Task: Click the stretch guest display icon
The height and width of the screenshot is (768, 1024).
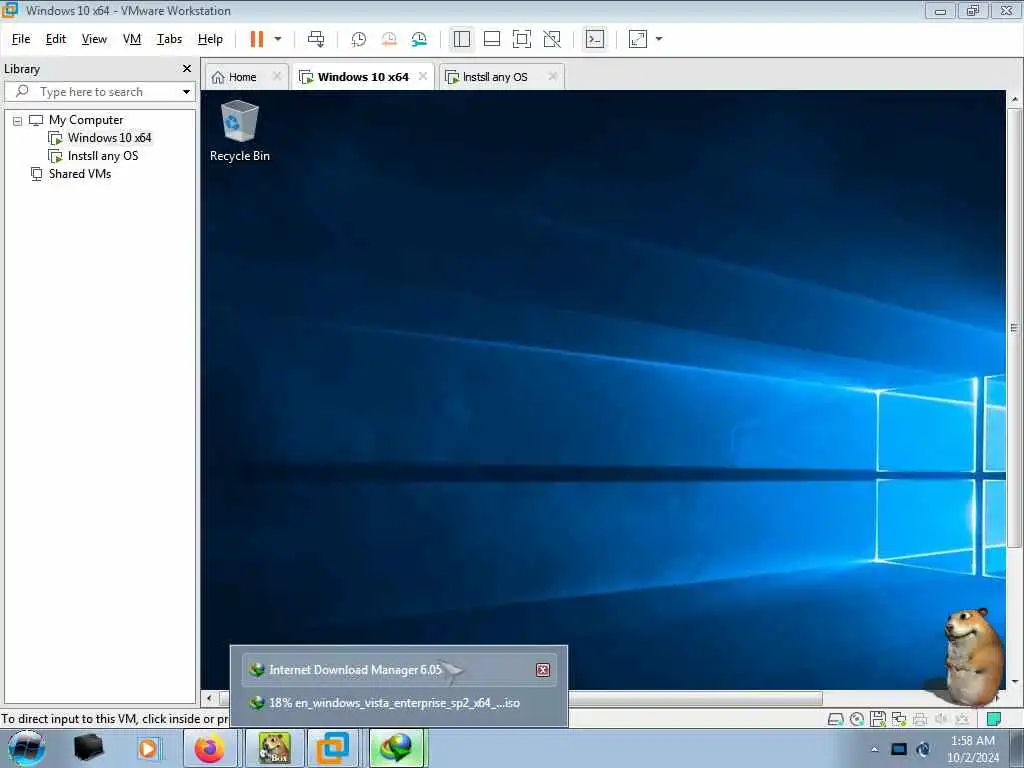Action: click(x=638, y=39)
